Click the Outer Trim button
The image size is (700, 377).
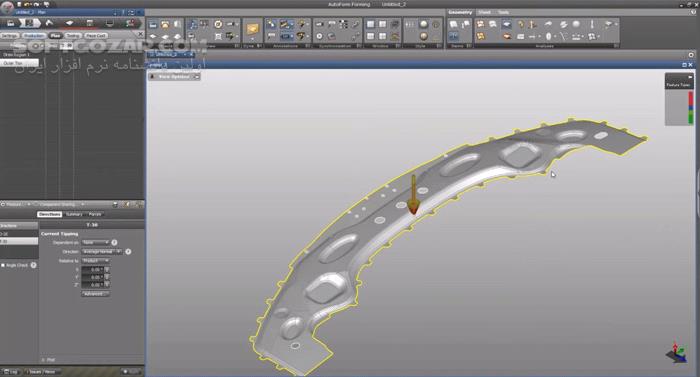pos(19,63)
